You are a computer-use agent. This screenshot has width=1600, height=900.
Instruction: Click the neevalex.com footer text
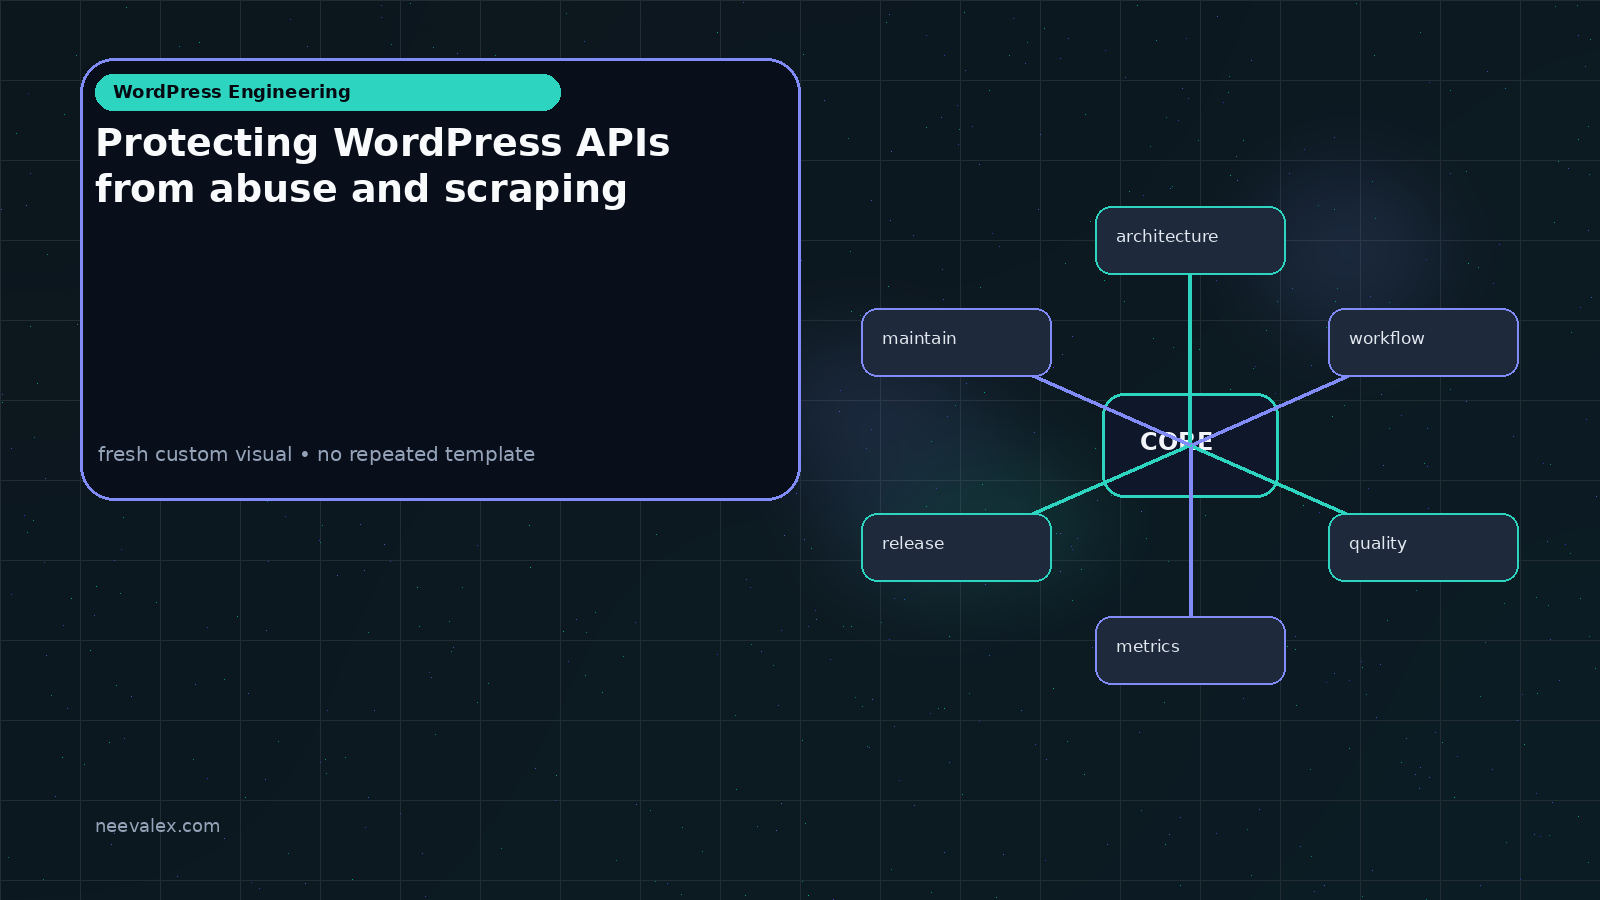click(x=157, y=826)
